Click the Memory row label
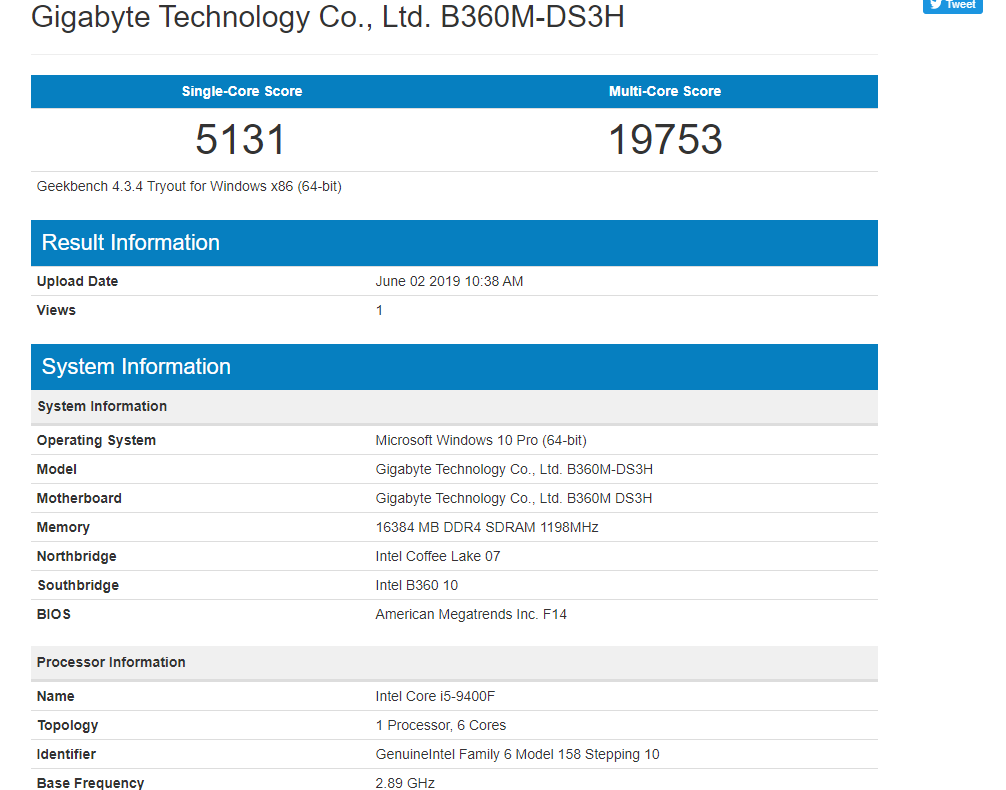The height and width of the screenshot is (790, 1006). (x=63, y=527)
